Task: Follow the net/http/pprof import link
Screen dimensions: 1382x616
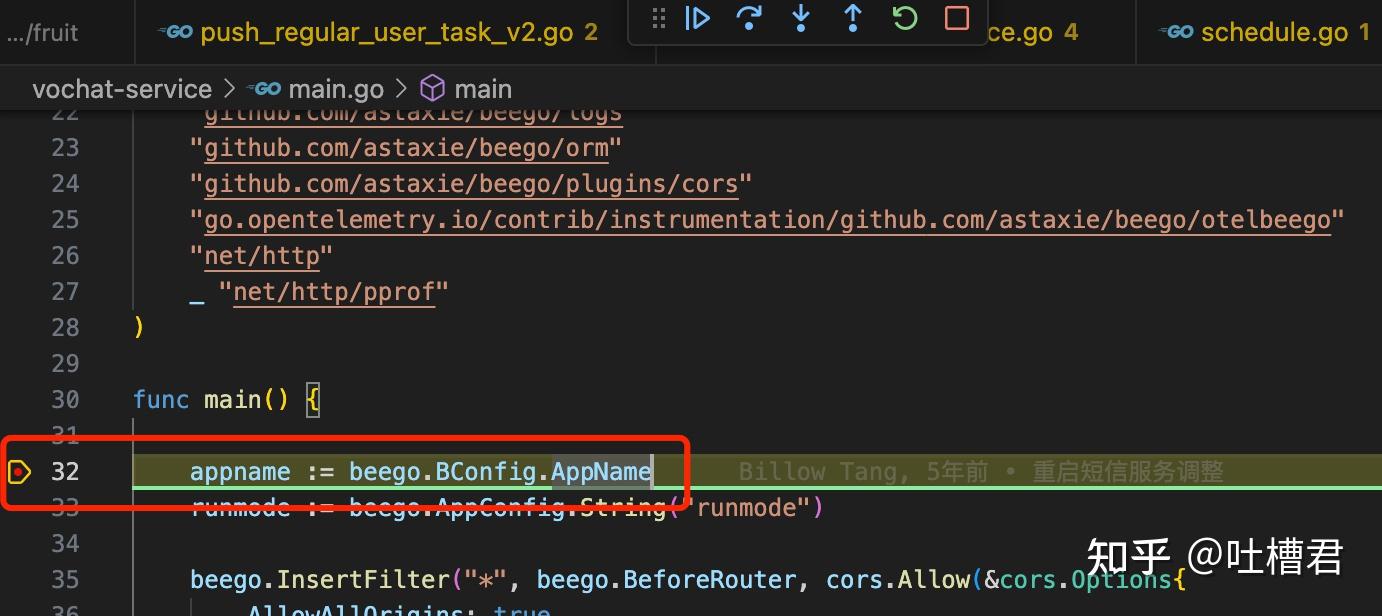Action: (x=334, y=291)
